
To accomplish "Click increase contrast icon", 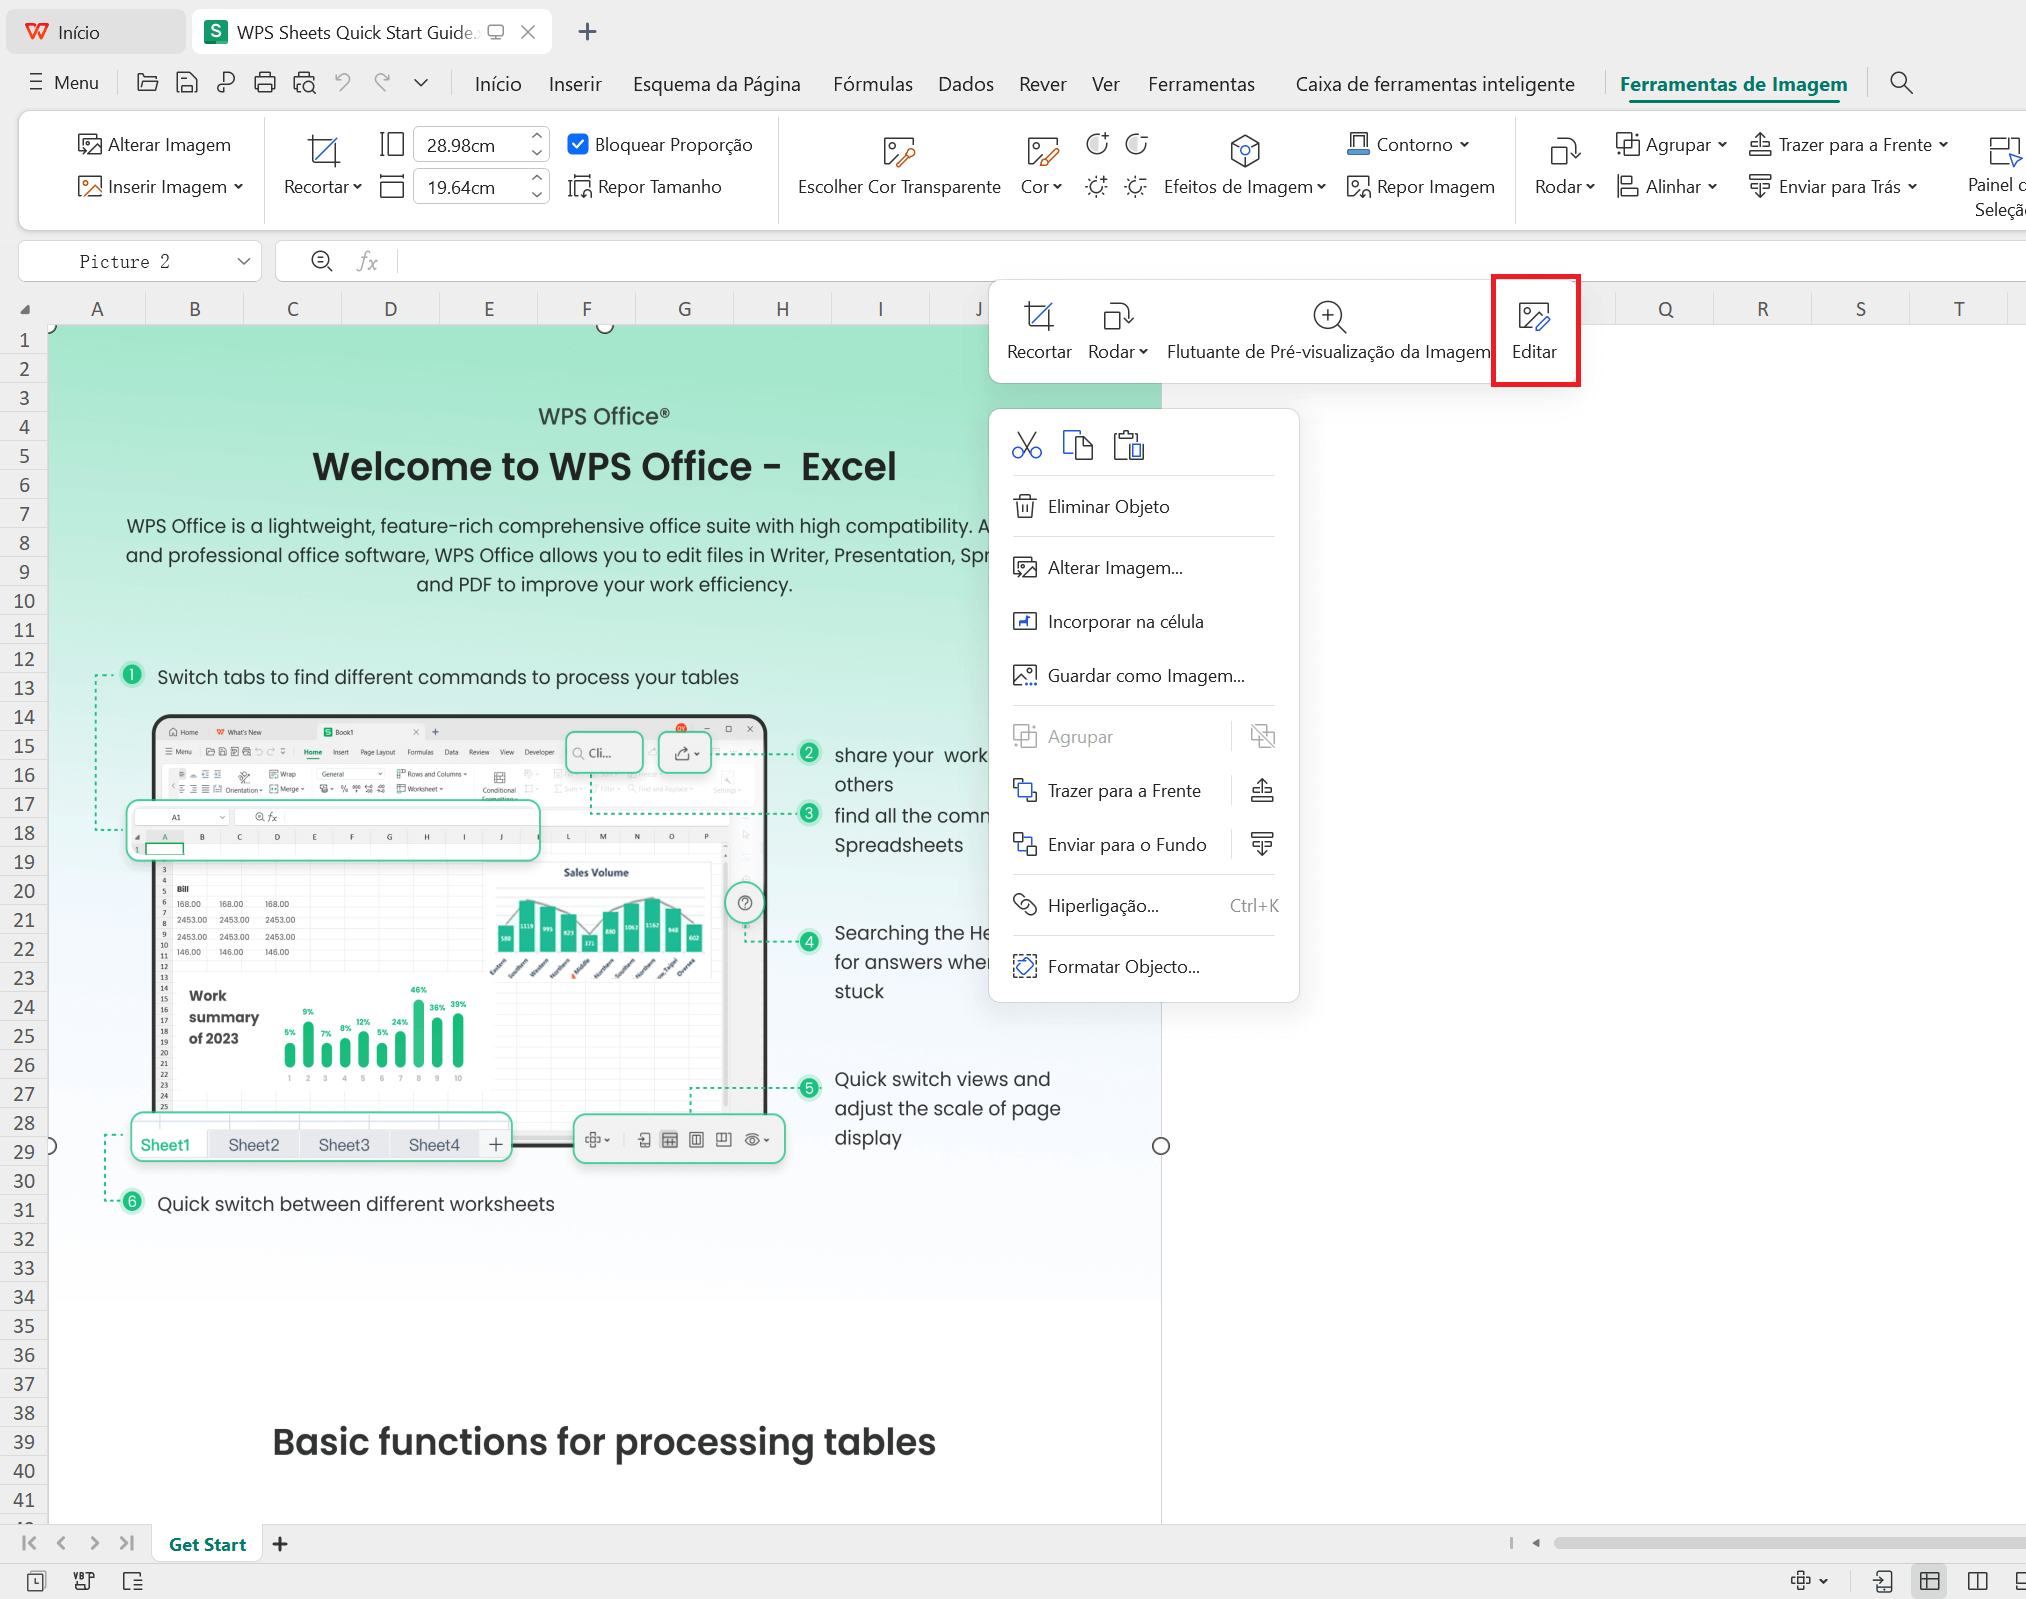I will [1097, 144].
